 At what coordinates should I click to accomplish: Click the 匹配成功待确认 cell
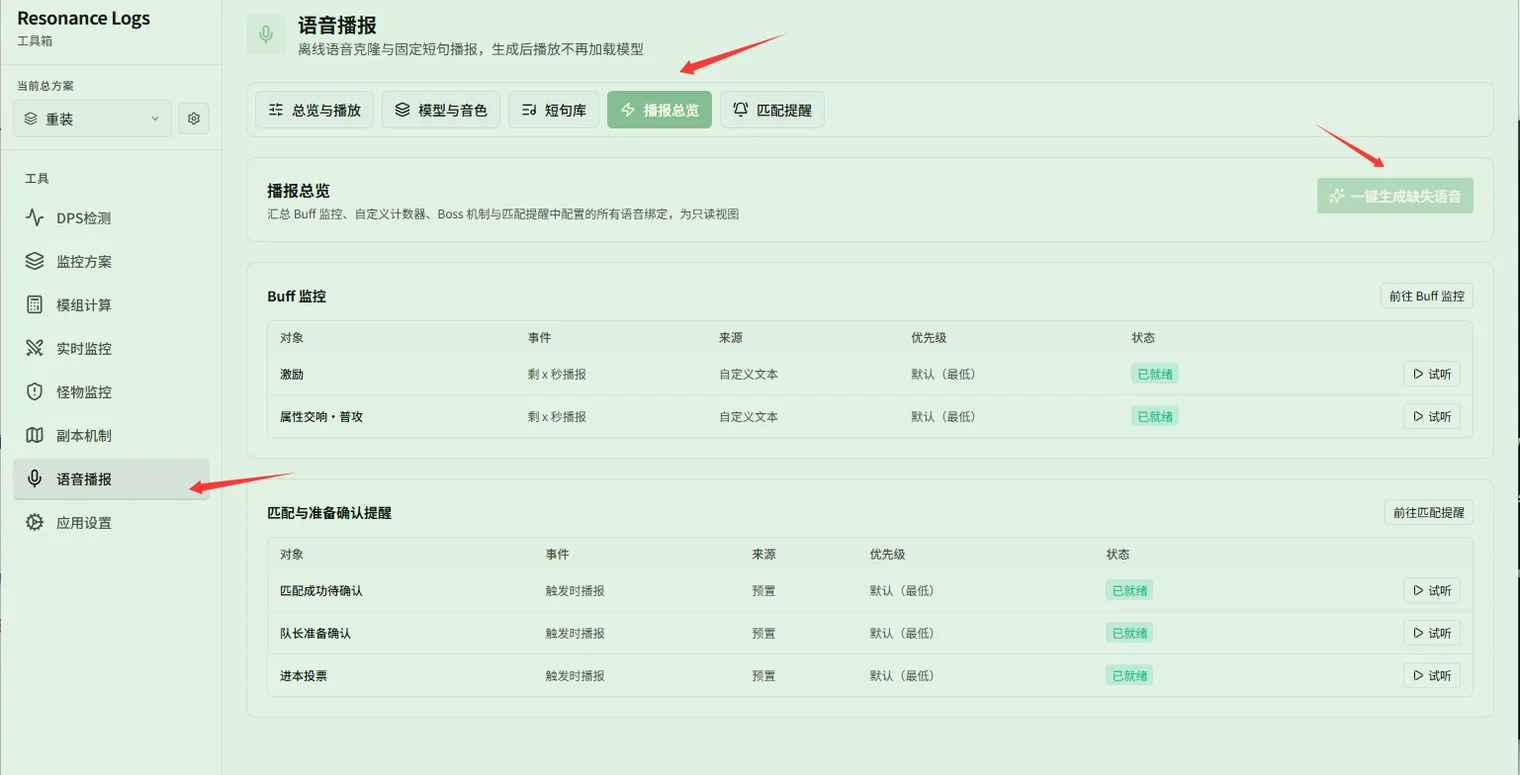pyautogui.click(x=321, y=591)
